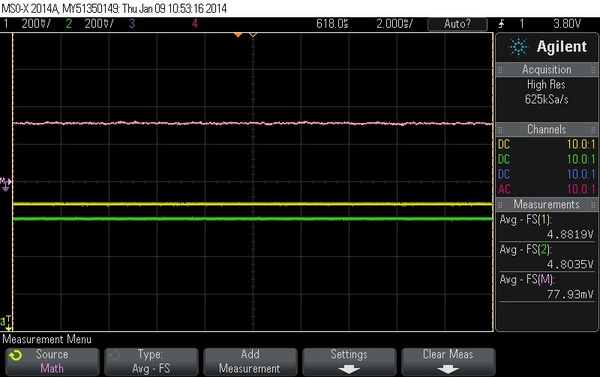Expand the Settings softkey menu

349,362
